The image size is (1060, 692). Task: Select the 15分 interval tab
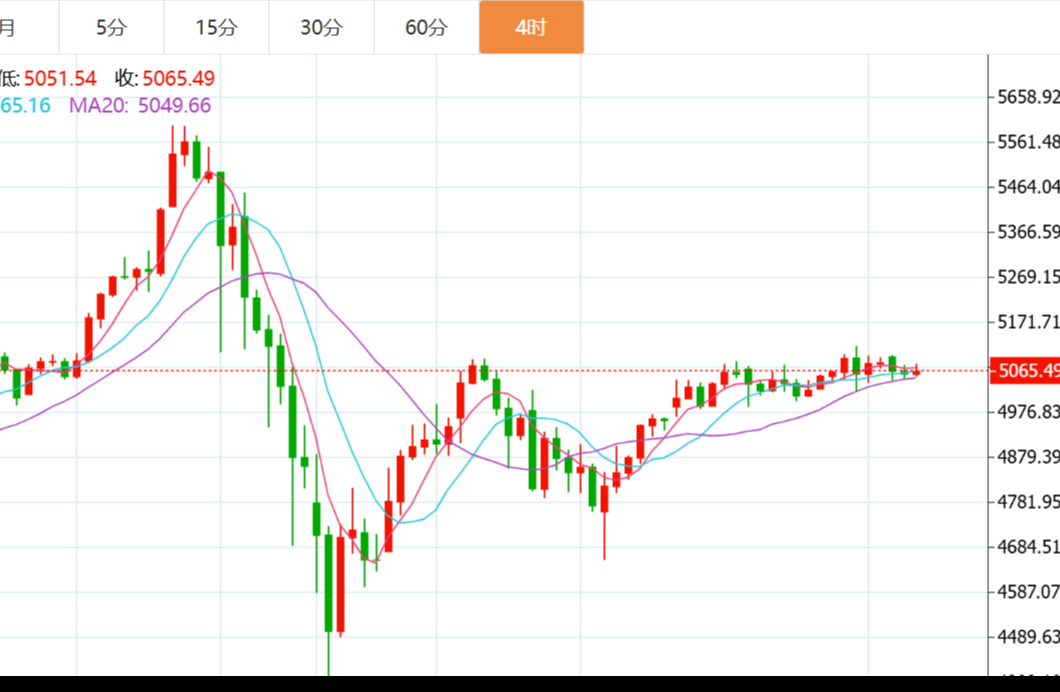click(216, 27)
